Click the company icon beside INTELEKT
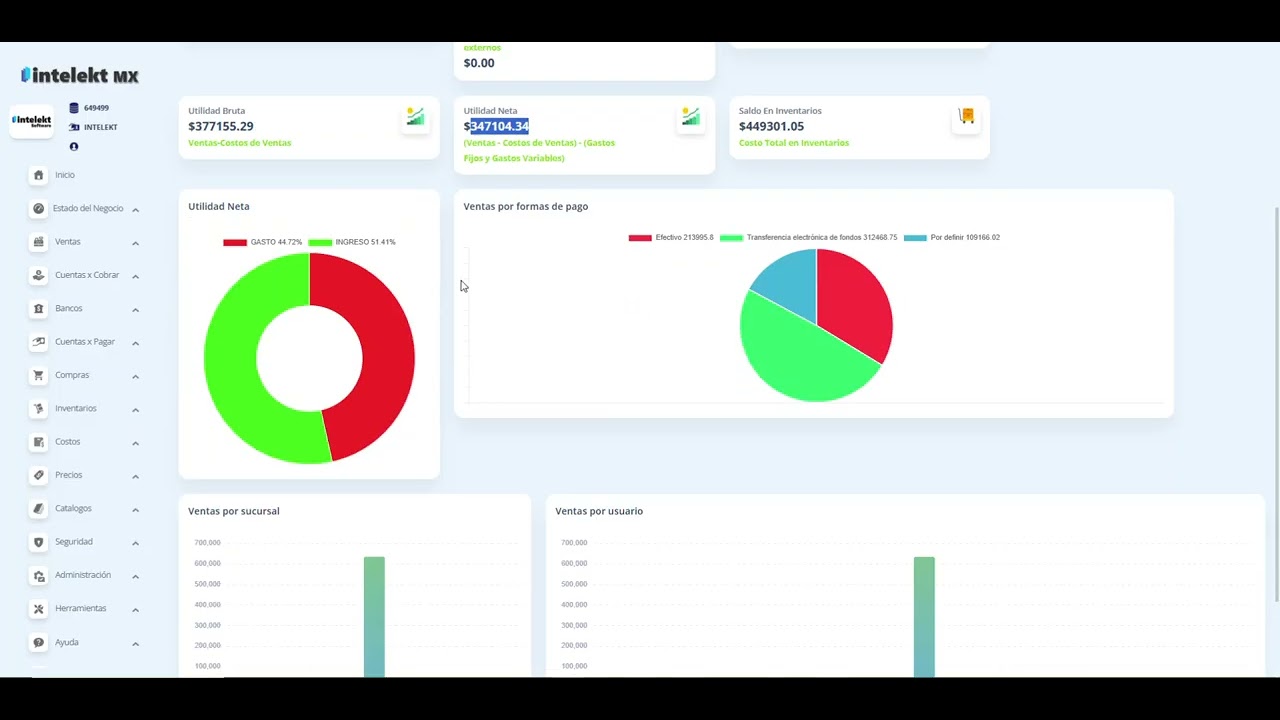1280x720 pixels. tap(74, 127)
